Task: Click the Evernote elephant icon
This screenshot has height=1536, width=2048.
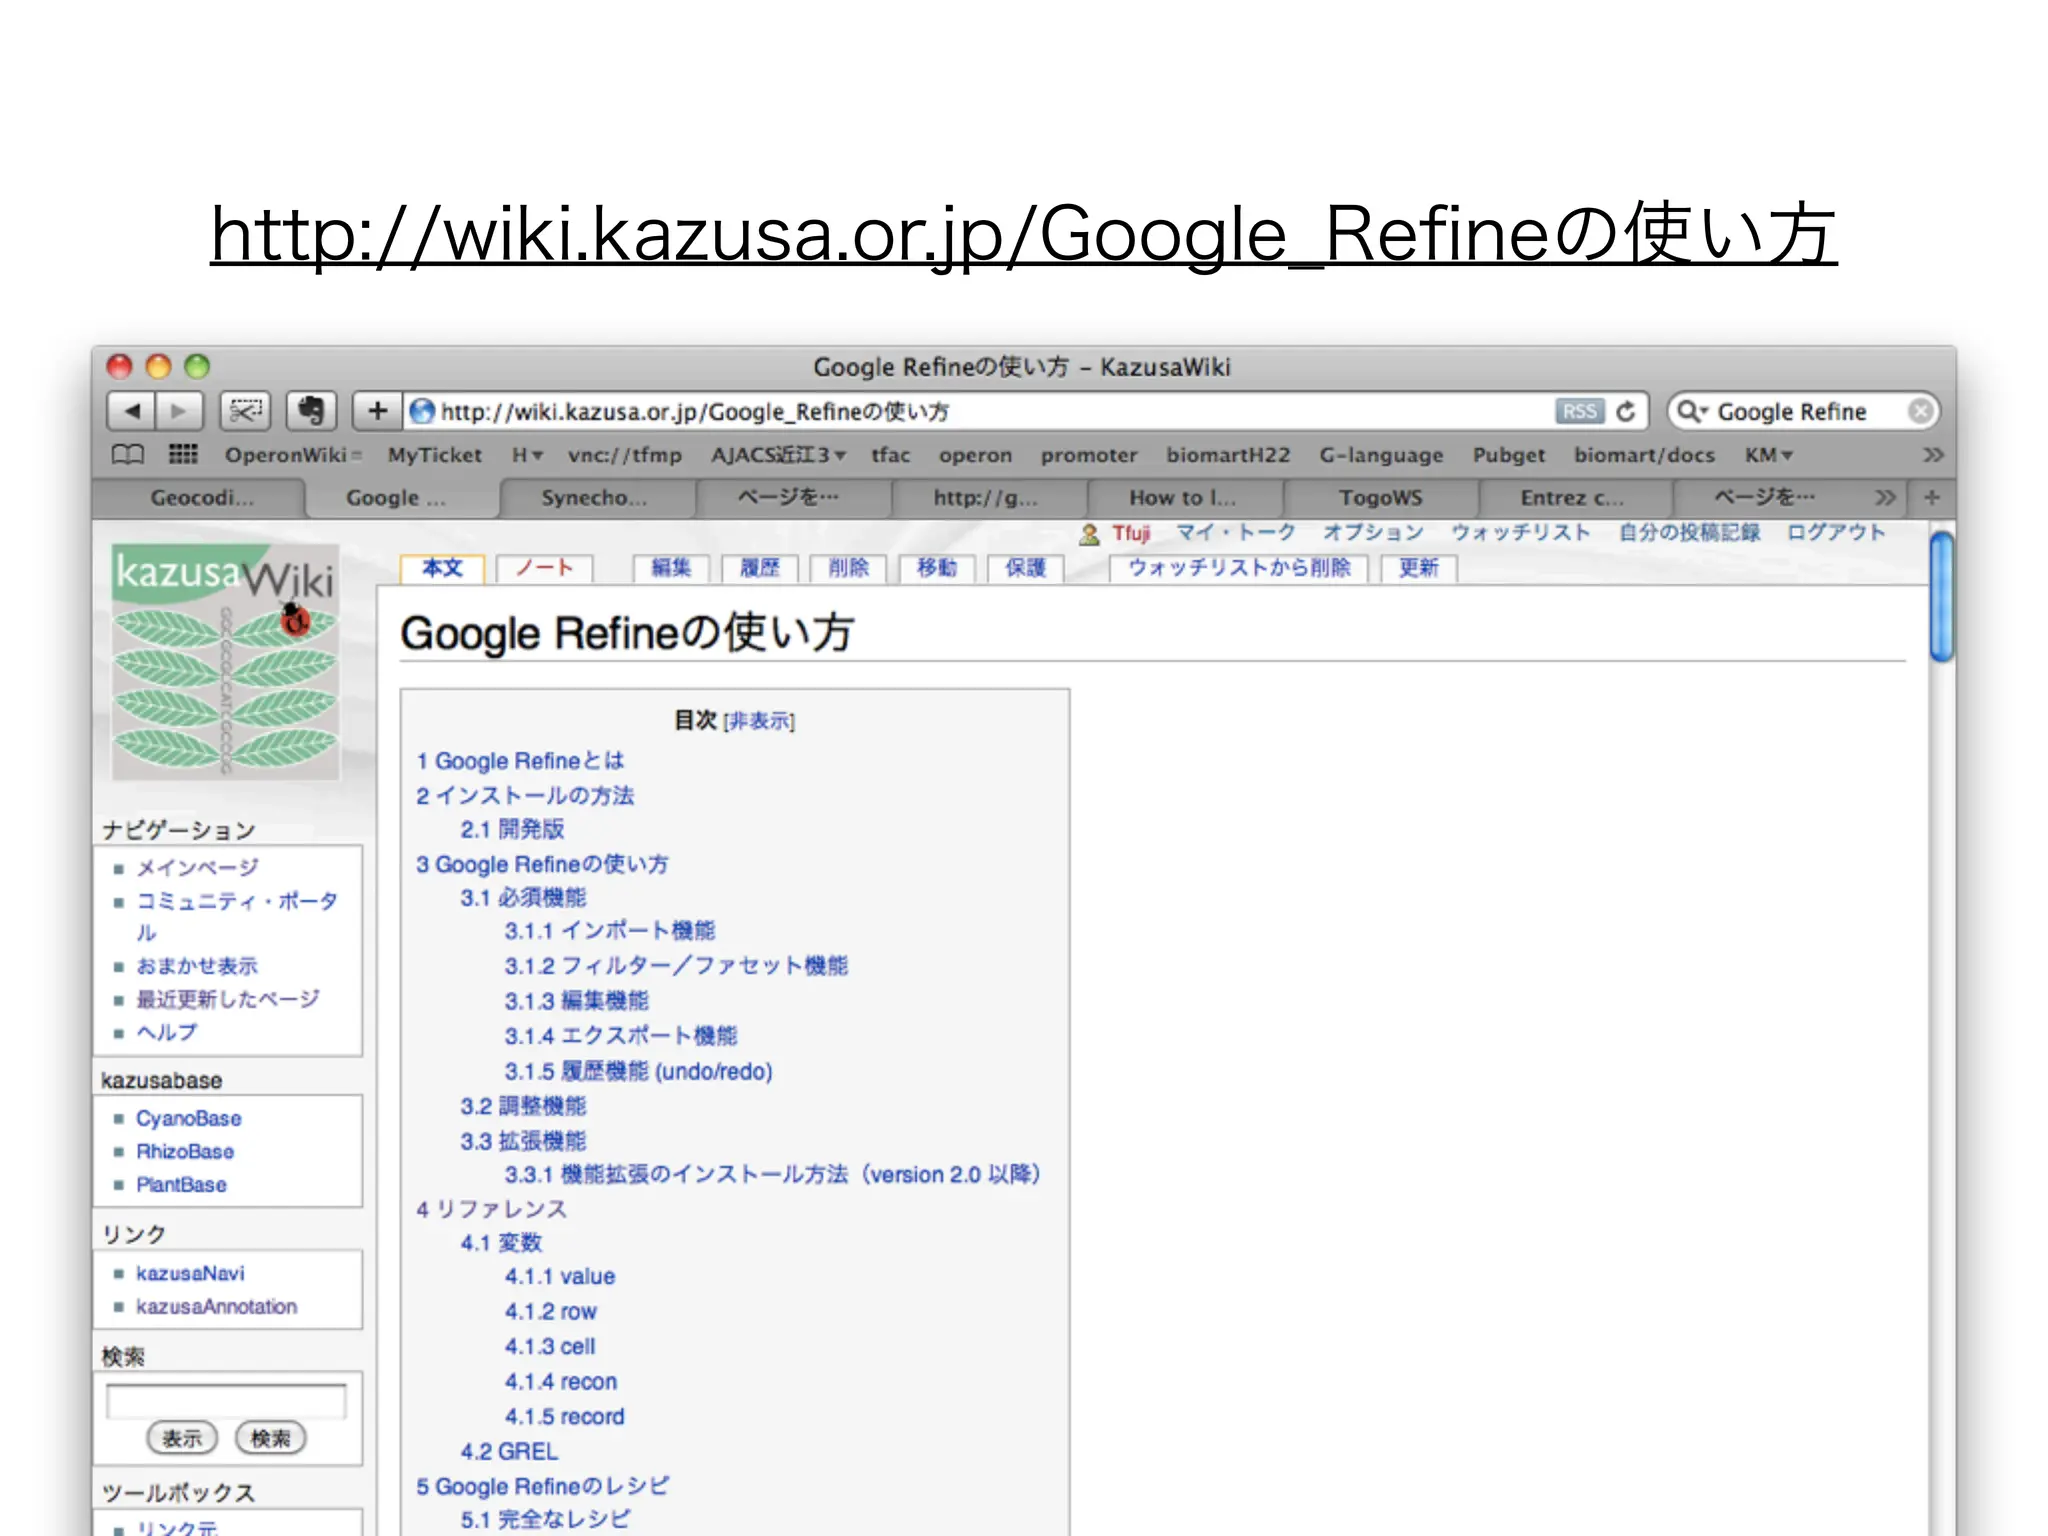Action: coord(311,410)
